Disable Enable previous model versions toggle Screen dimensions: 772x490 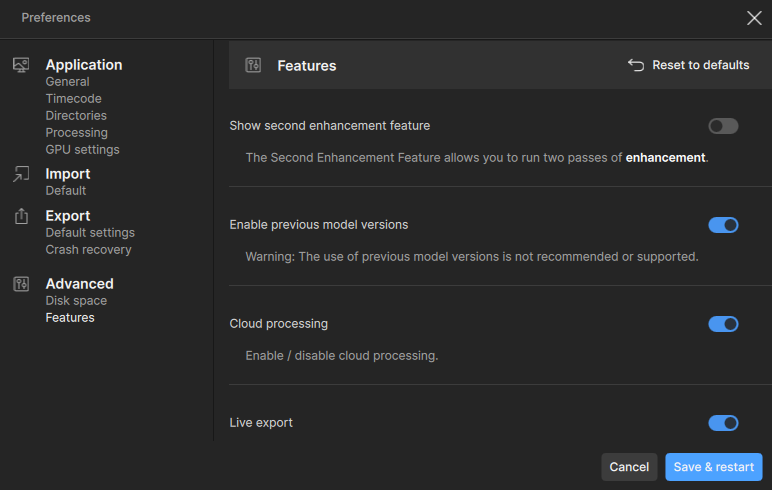pos(723,225)
